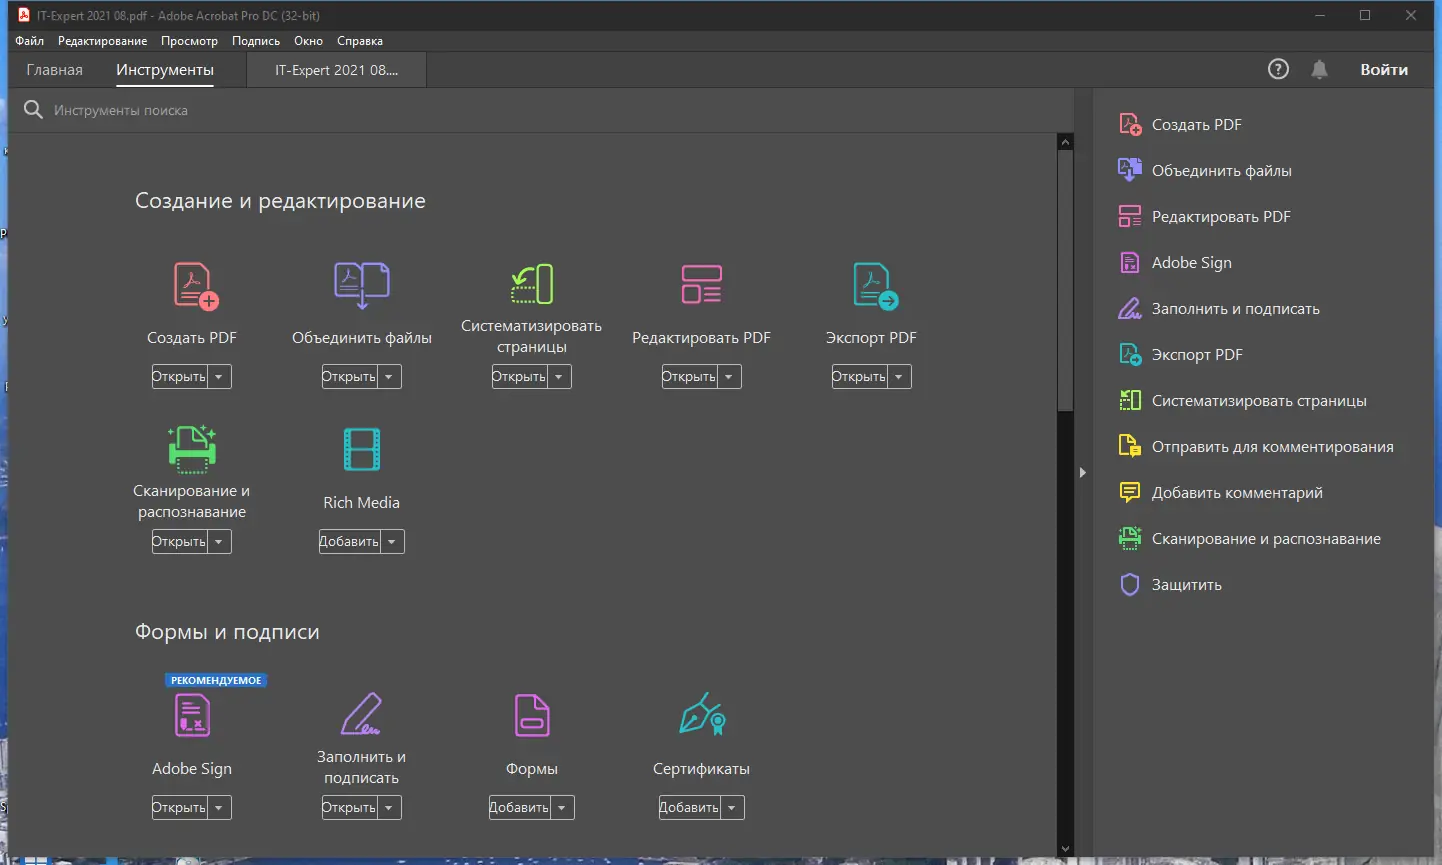The image size is (1442, 865).
Task: Click the vertical scrollbar thumb of the tools list
Action: coord(1065,280)
